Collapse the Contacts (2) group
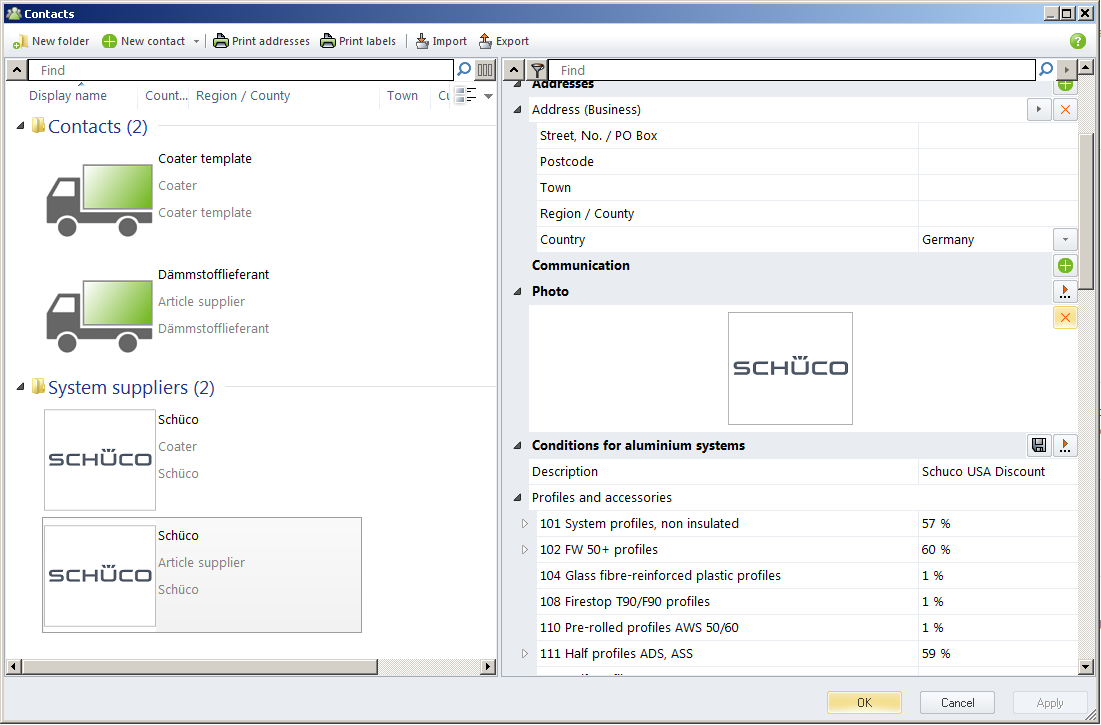 pyautogui.click(x=21, y=126)
